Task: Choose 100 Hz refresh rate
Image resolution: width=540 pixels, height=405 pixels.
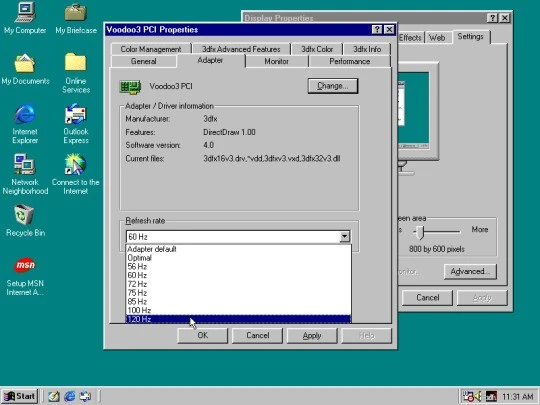Action: [x=238, y=311]
